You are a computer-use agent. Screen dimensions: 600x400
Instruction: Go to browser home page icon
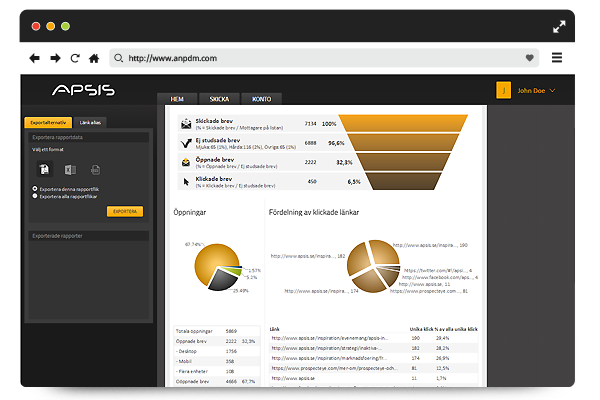[x=93, y=58]
